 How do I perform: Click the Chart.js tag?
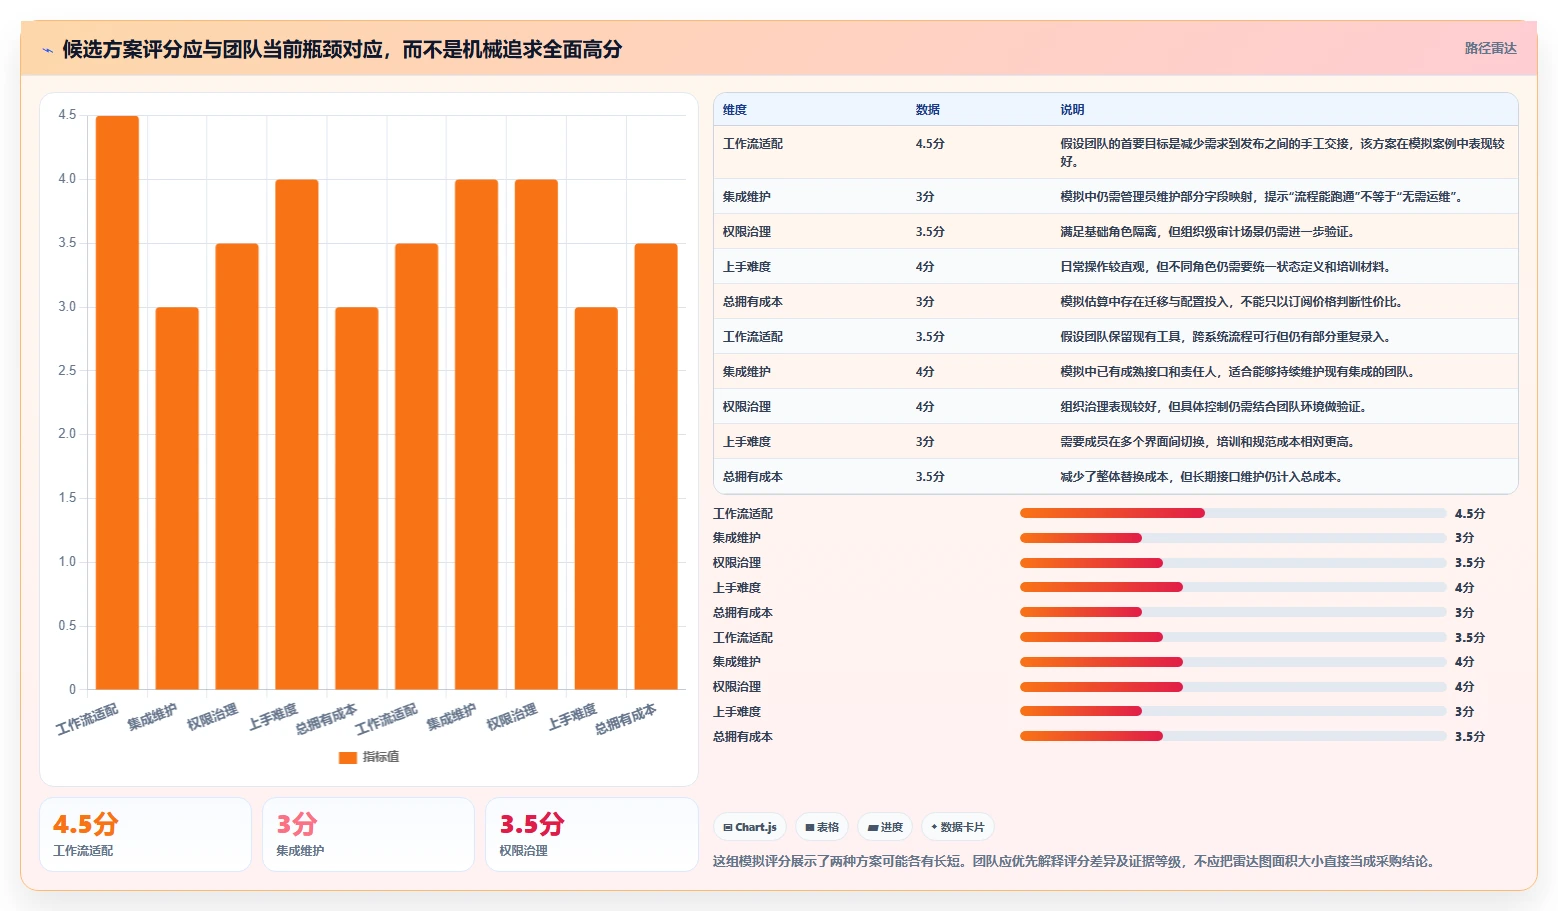[x=750, y=827]
